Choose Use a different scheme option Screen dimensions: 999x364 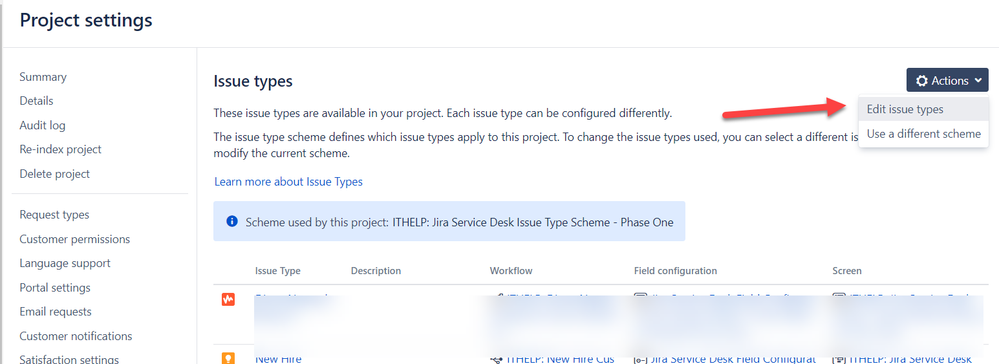(923, 134)
